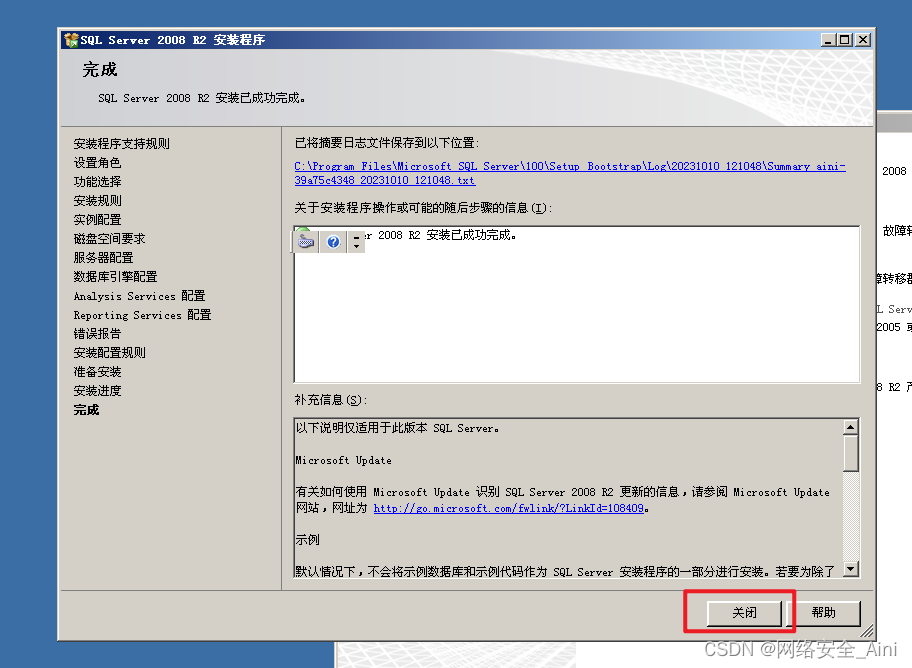Click the keyboard icon in floating language bar

point(305,241)
